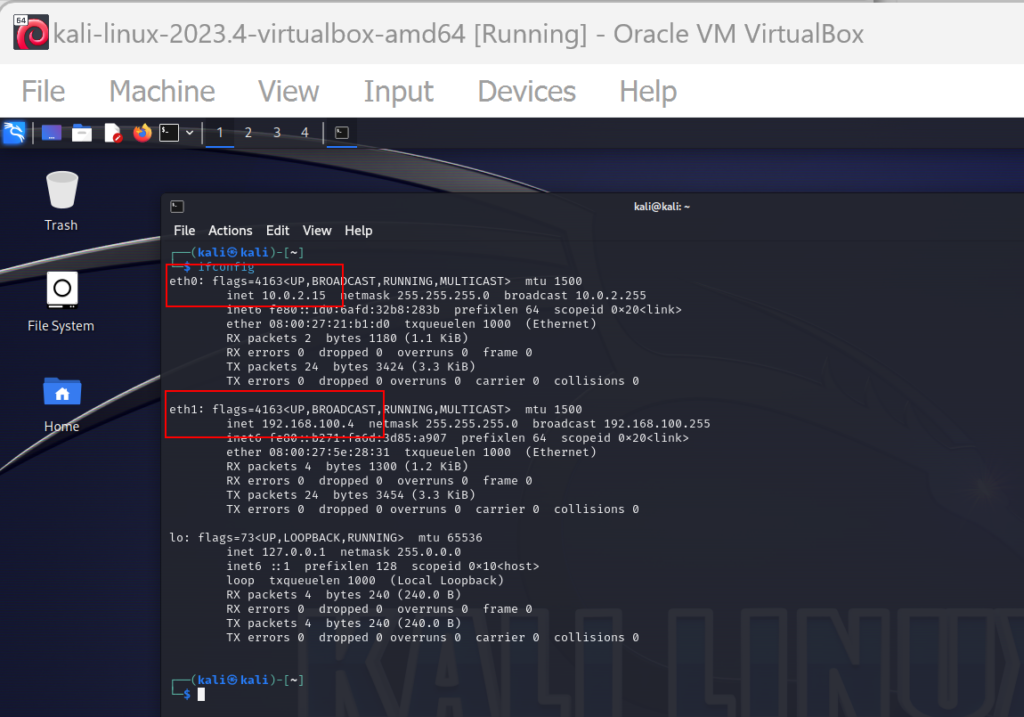Open the VirtualBox Help menu

(648, 91)
